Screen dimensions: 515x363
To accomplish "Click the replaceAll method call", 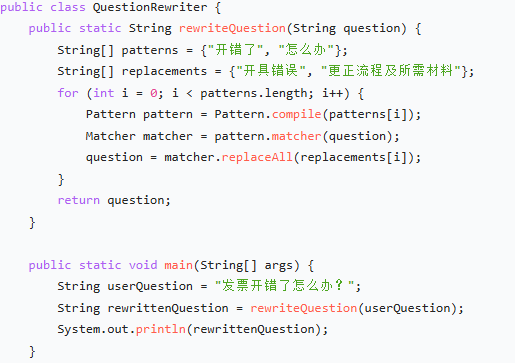I will coord(257,157).
